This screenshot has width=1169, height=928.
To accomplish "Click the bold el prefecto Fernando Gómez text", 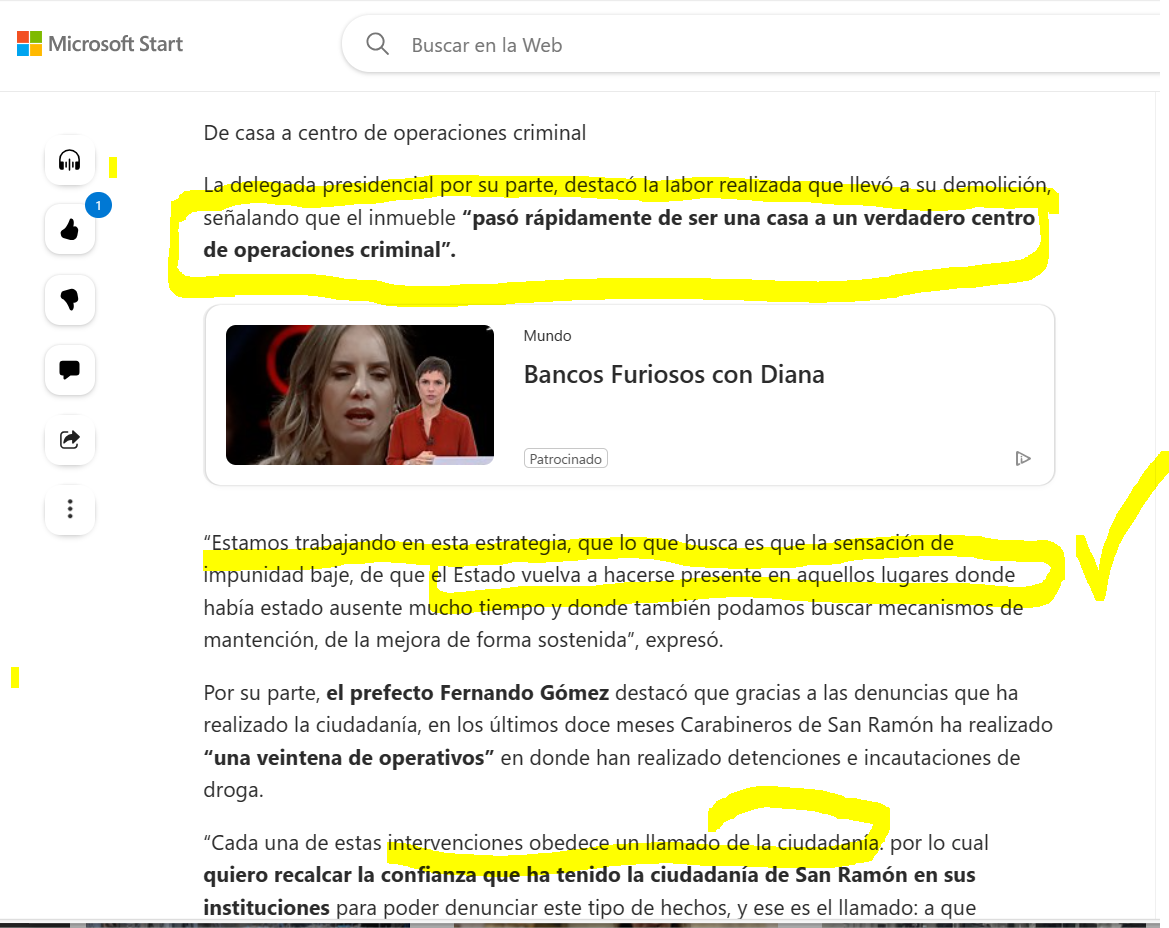I will [468, 692].
